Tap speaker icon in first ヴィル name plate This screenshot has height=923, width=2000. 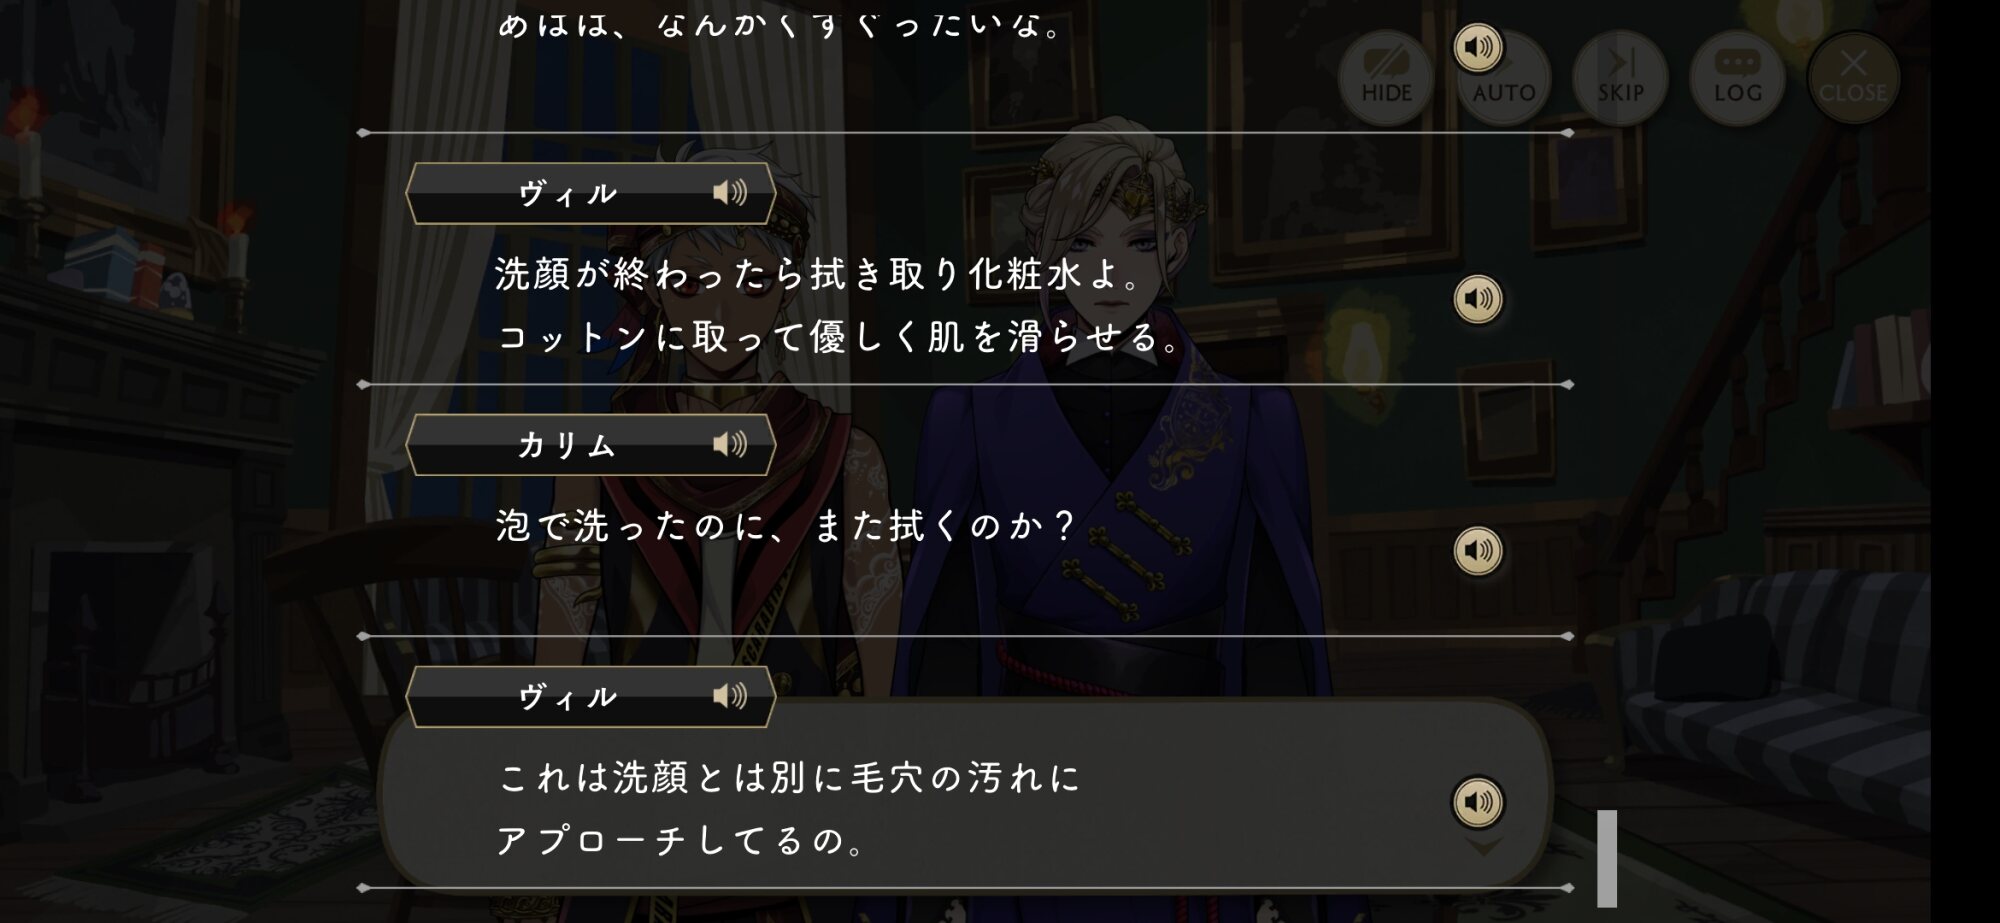[729, 193]
